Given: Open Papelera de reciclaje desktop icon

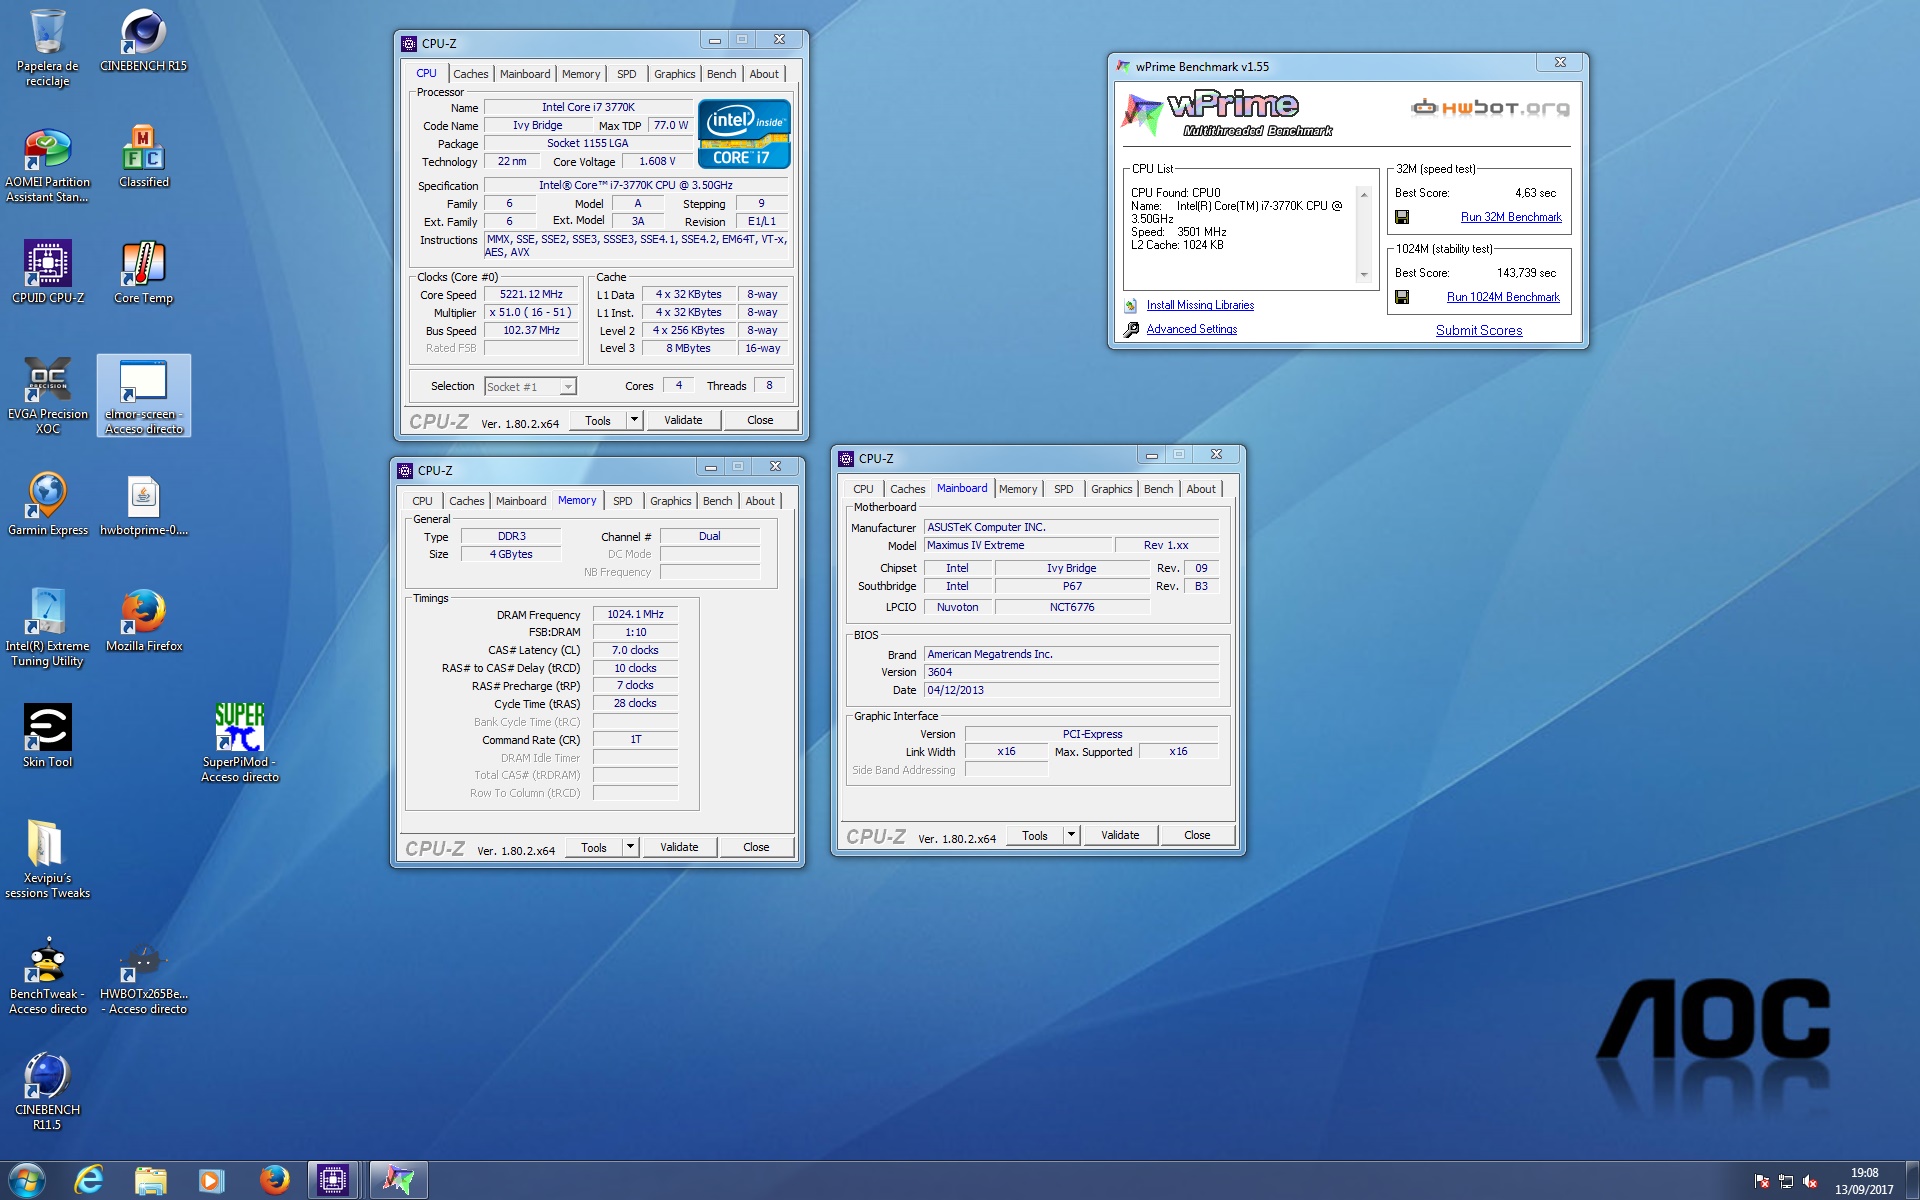Looking at the screenshot, I should pos(47,48).
